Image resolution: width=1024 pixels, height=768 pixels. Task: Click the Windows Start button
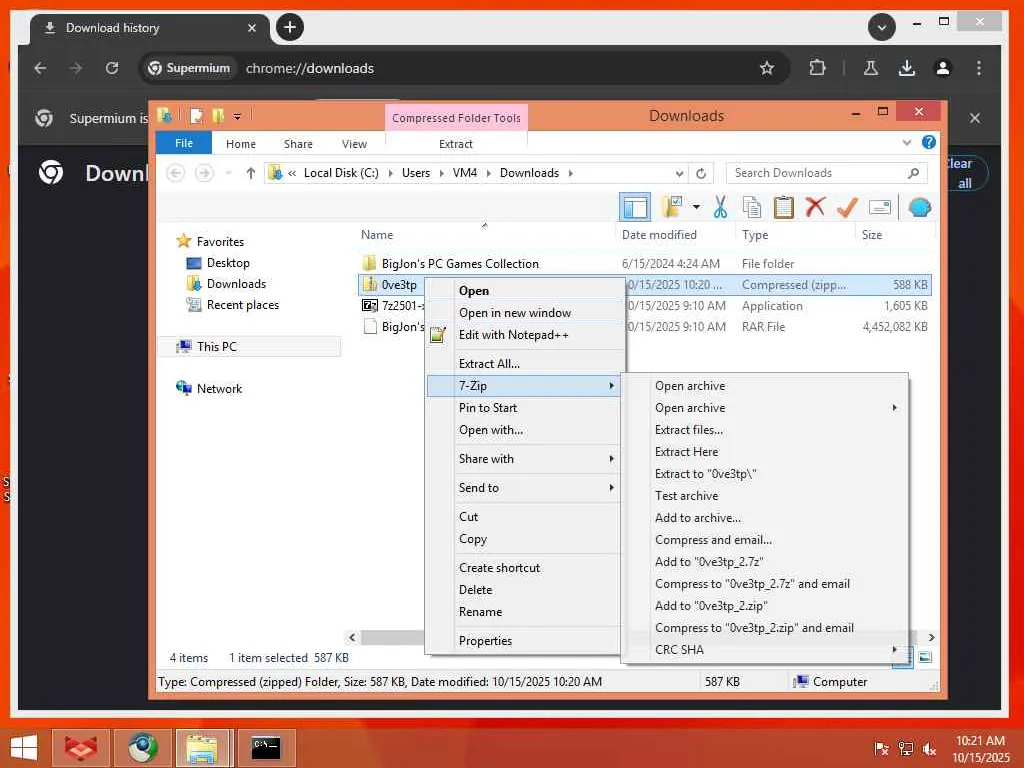[24, 748]
